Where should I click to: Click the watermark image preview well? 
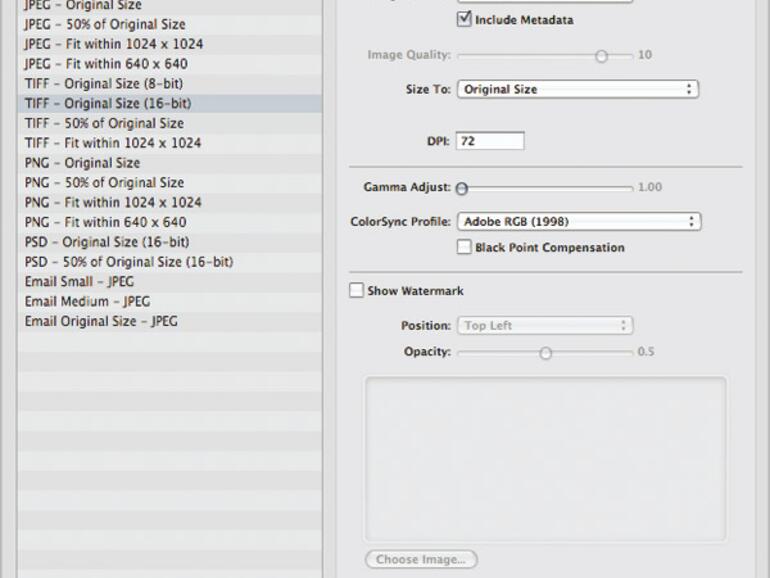[545, 459]
